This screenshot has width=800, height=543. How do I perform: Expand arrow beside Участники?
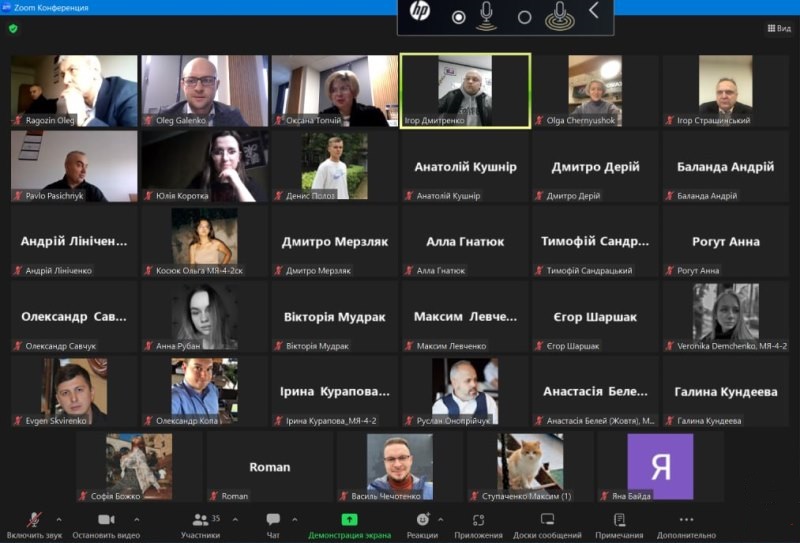click(235, 520)
